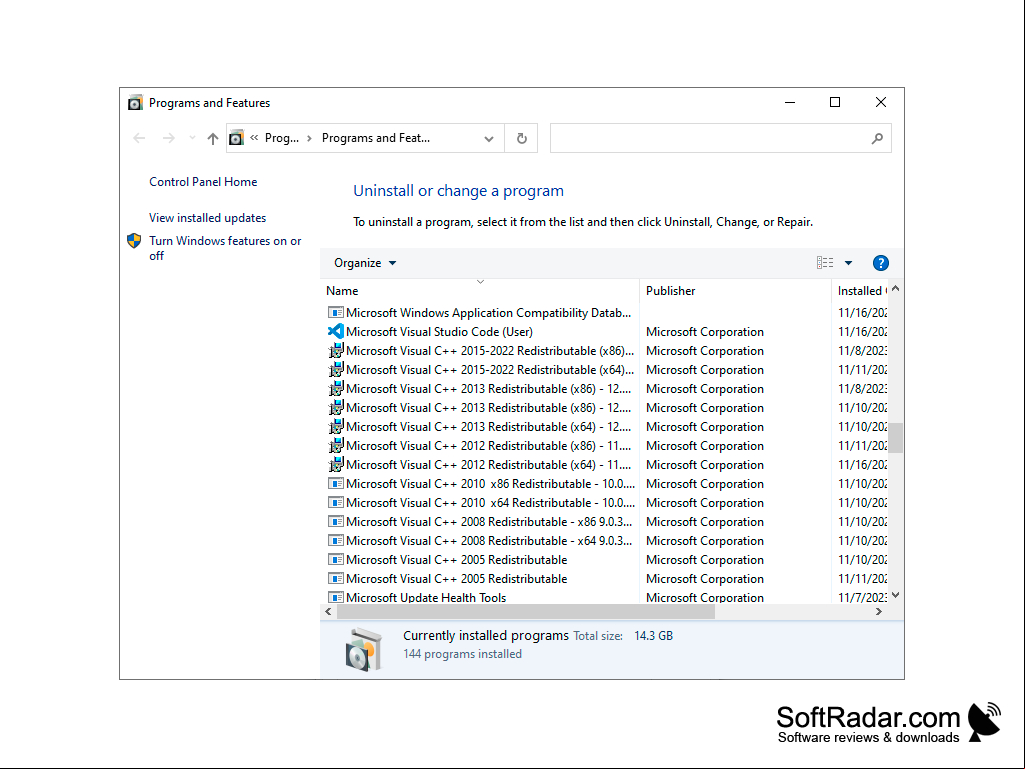Select Visual C++ 2010 x64 Redistributable name
The height and width of the screenshot is (769, 1025).
coord(490,503)
